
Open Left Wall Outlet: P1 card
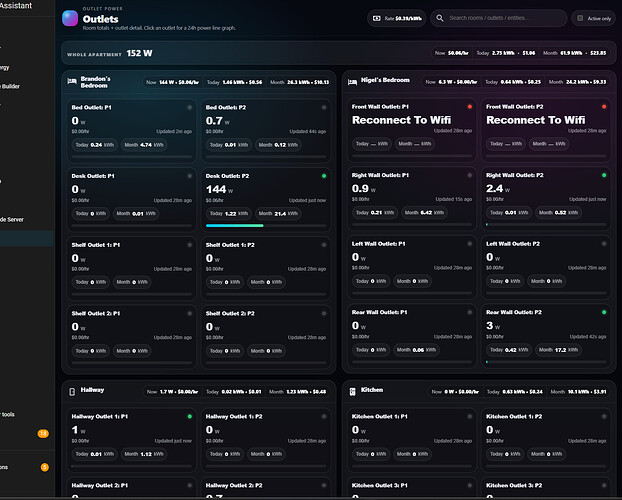[x=411, y=268]
